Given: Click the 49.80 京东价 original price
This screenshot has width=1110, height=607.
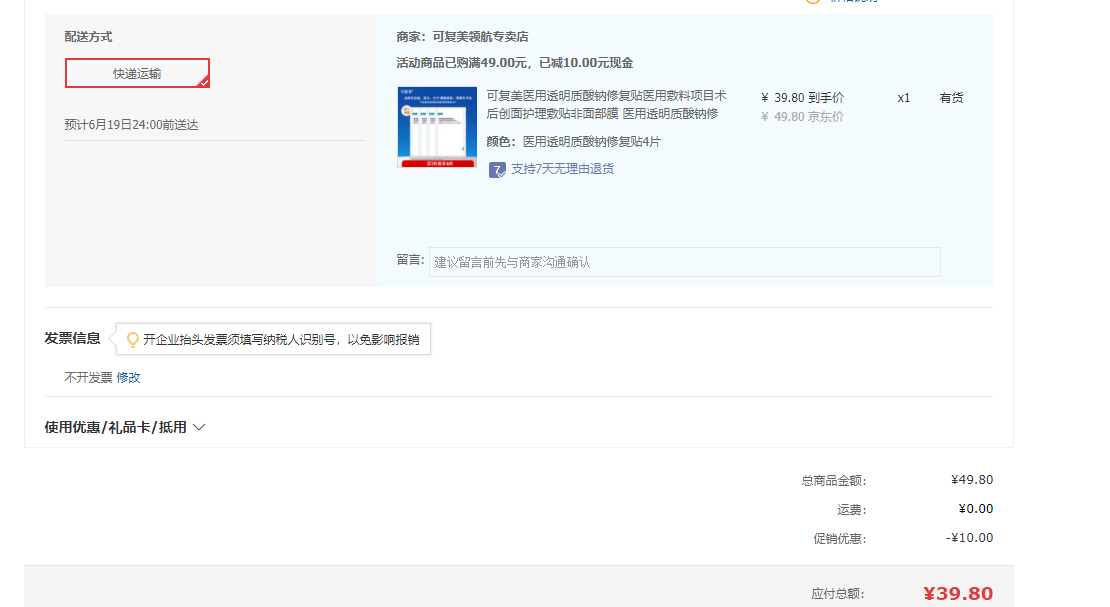Looking at the screenshot, I should coord(802,117).
